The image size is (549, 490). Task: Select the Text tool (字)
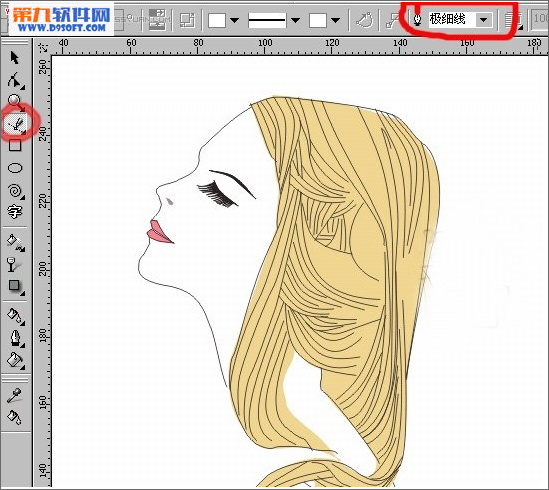click(15, 212)
